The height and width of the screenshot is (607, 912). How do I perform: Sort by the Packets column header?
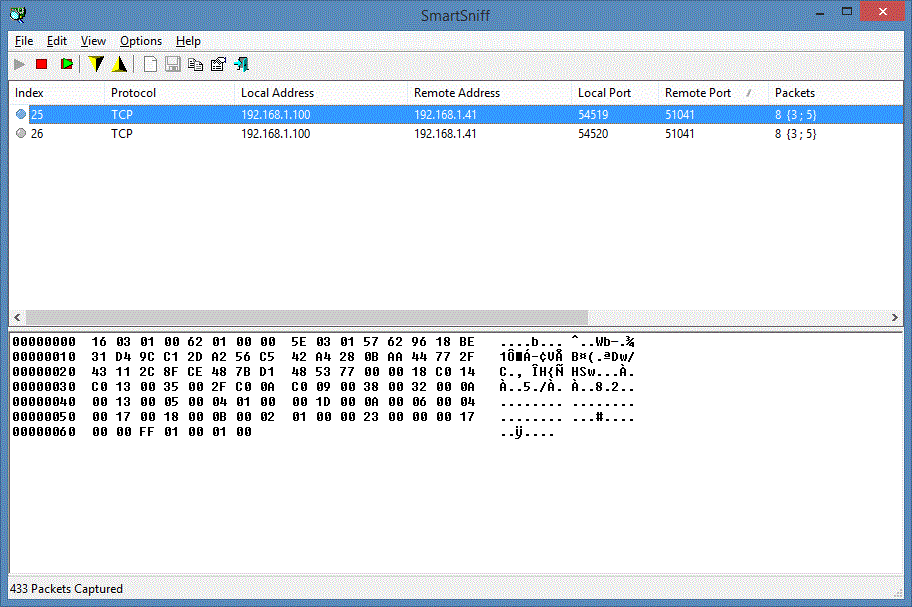(x=835, y=93)
